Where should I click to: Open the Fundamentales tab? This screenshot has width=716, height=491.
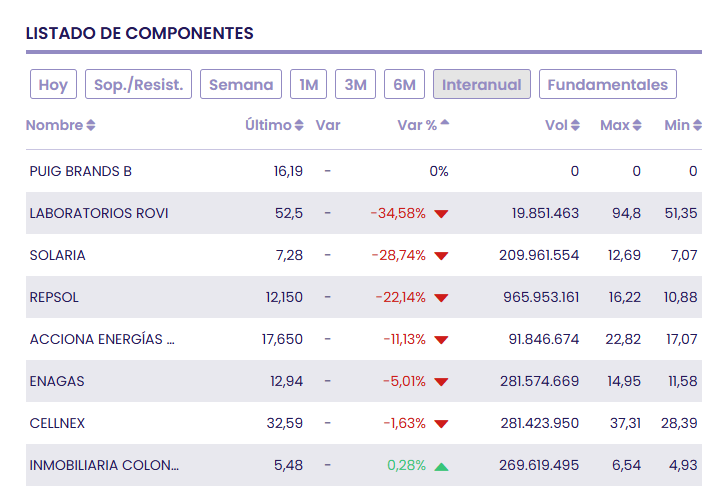(x=607, y=85)
